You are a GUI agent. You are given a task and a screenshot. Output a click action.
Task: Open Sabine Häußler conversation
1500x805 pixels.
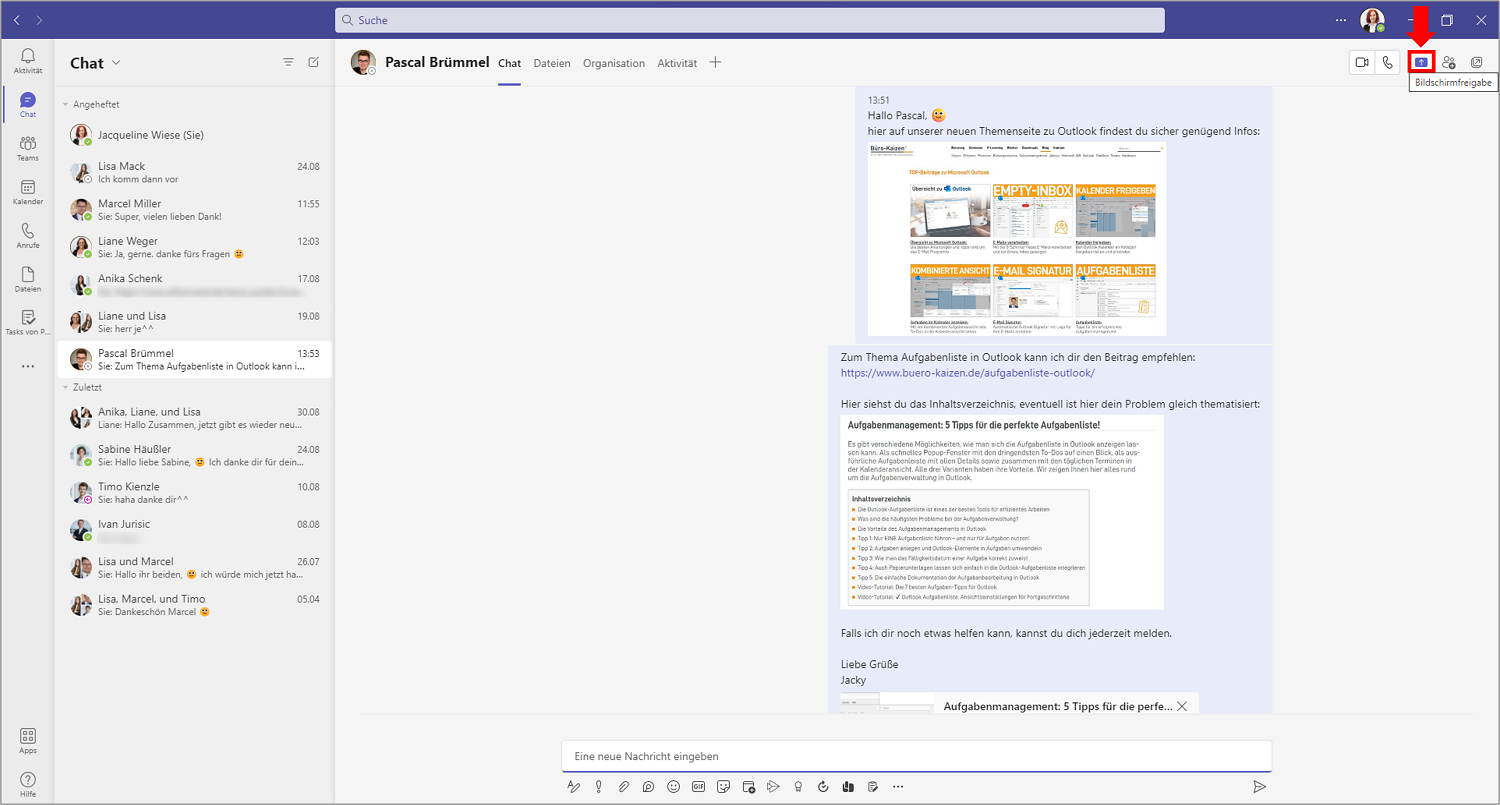[x=194, y=455]
